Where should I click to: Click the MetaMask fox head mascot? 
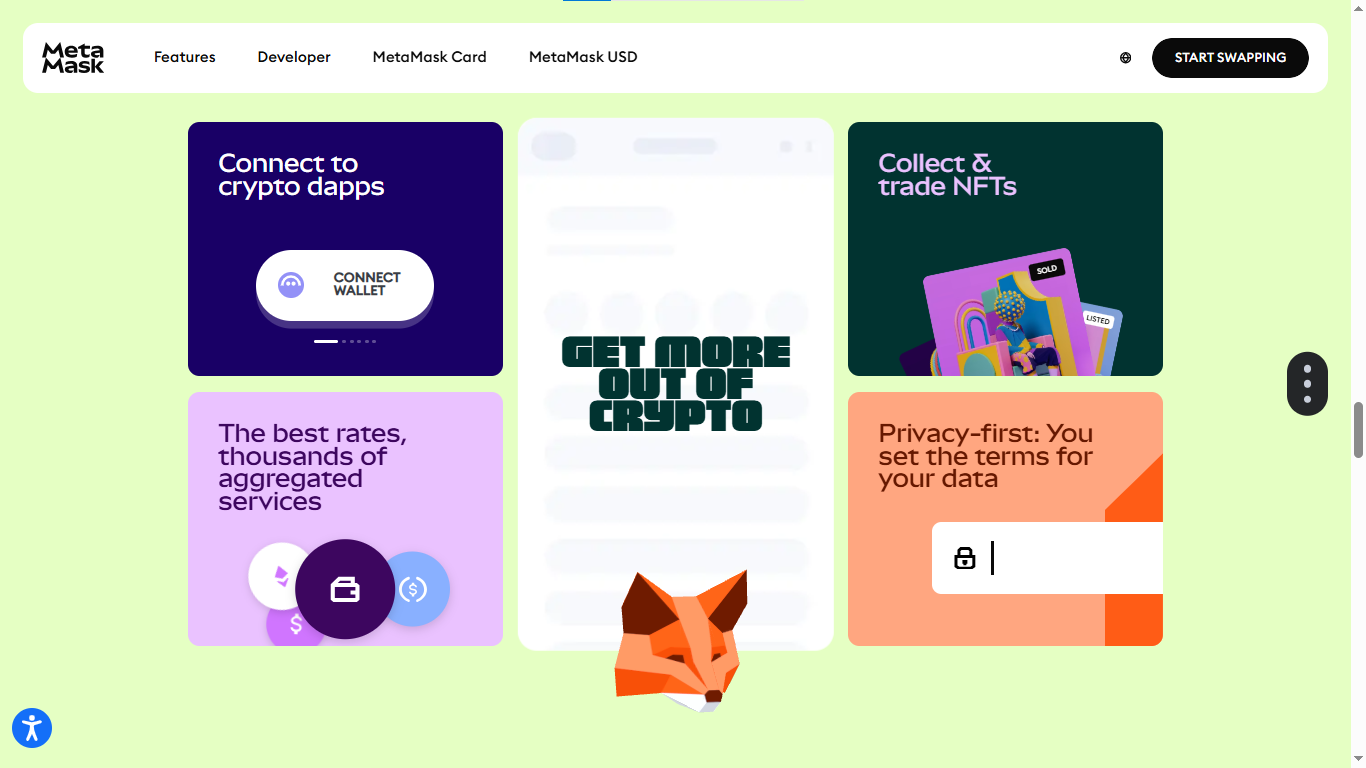[x=681, y=640]
